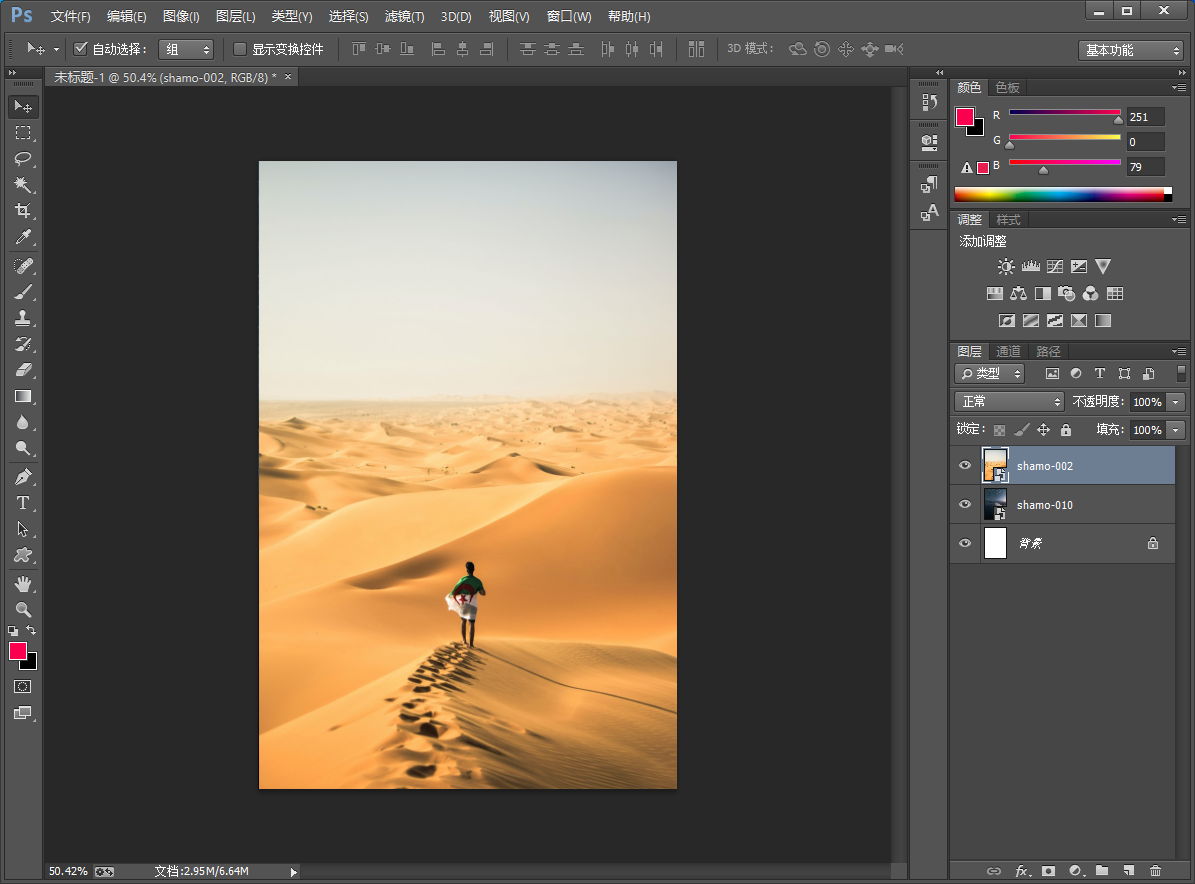Click the B value input field
The height and width of the screenshot is (884, 1195).
coord(1145,167)
